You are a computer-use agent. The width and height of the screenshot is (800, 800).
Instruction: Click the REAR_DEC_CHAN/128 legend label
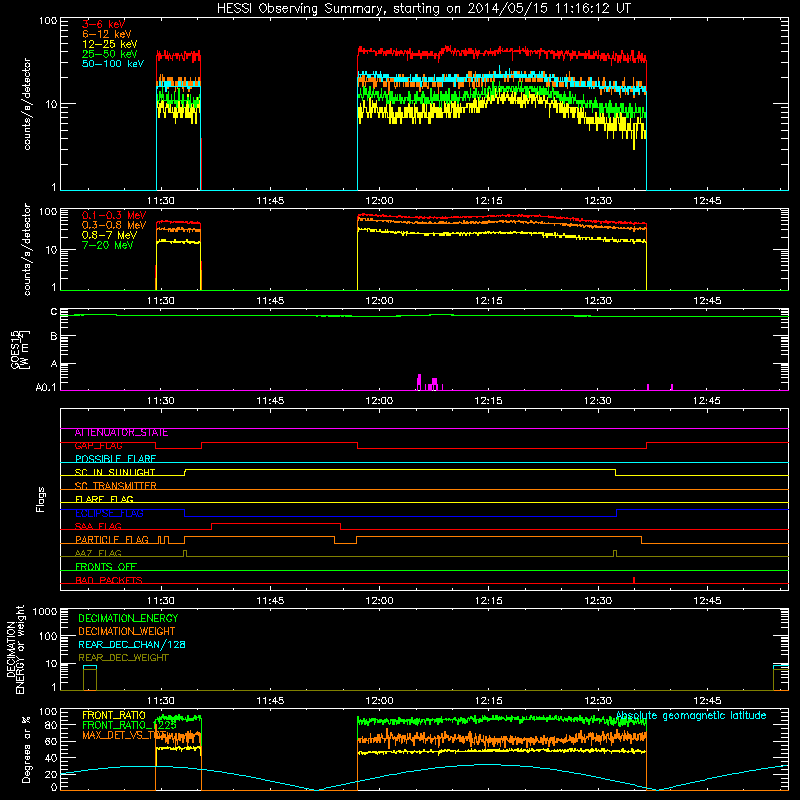(x=132, y=645)
